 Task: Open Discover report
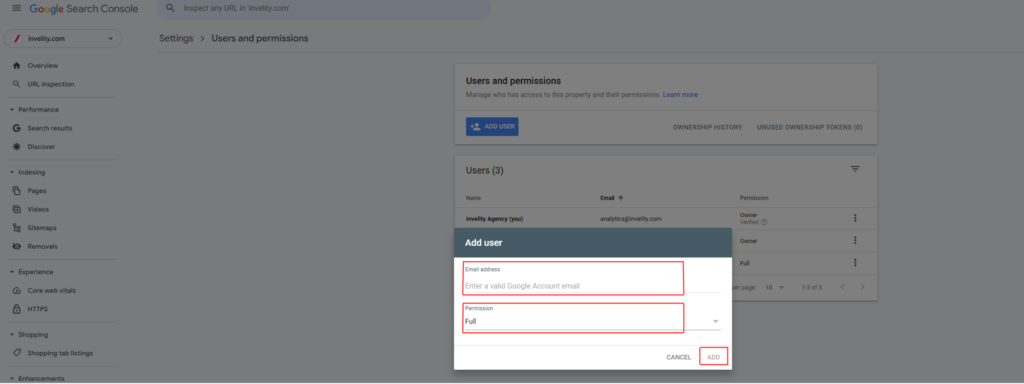[x=41, y=147]
